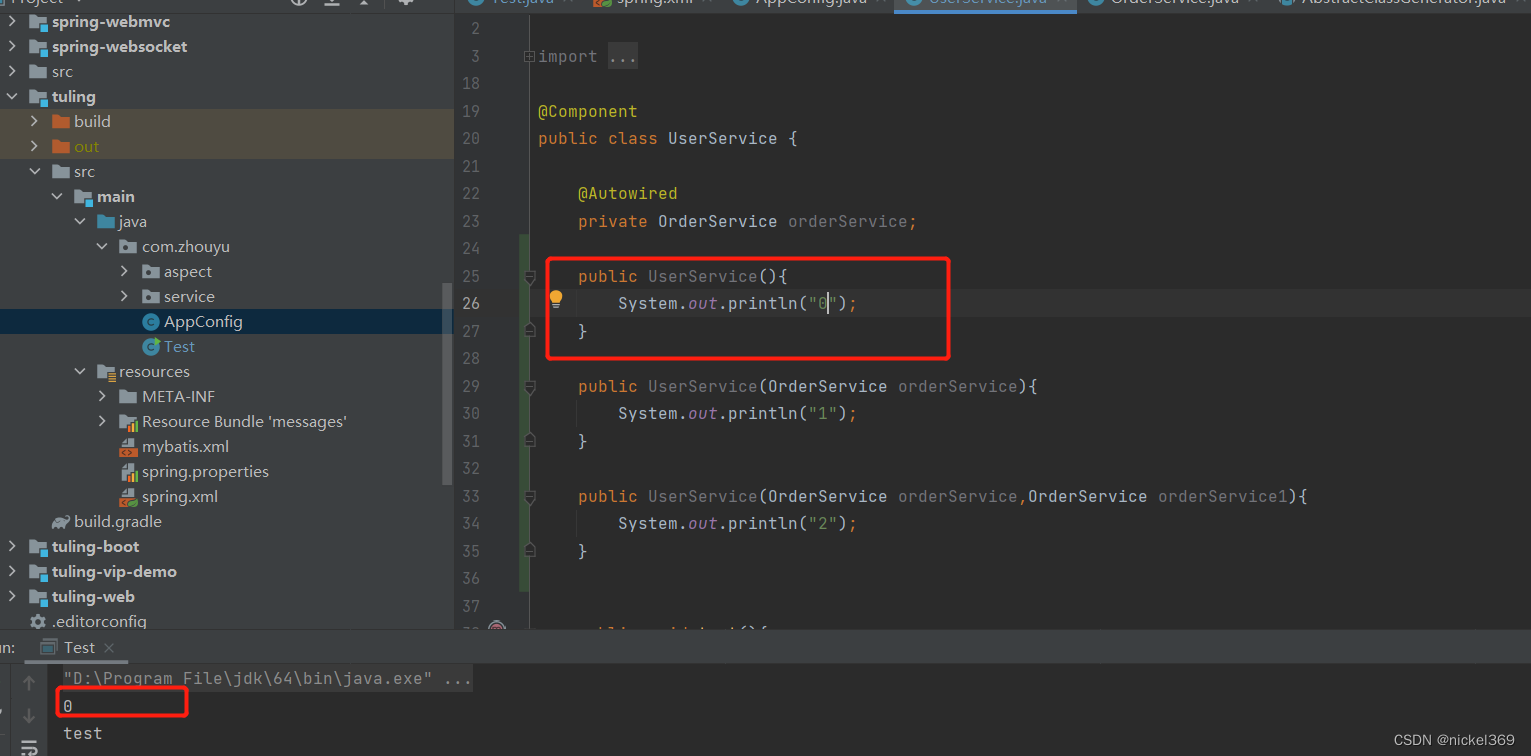Click the orange build folder icon
This screenshot has height=756, width=1531.
point(60,122)
